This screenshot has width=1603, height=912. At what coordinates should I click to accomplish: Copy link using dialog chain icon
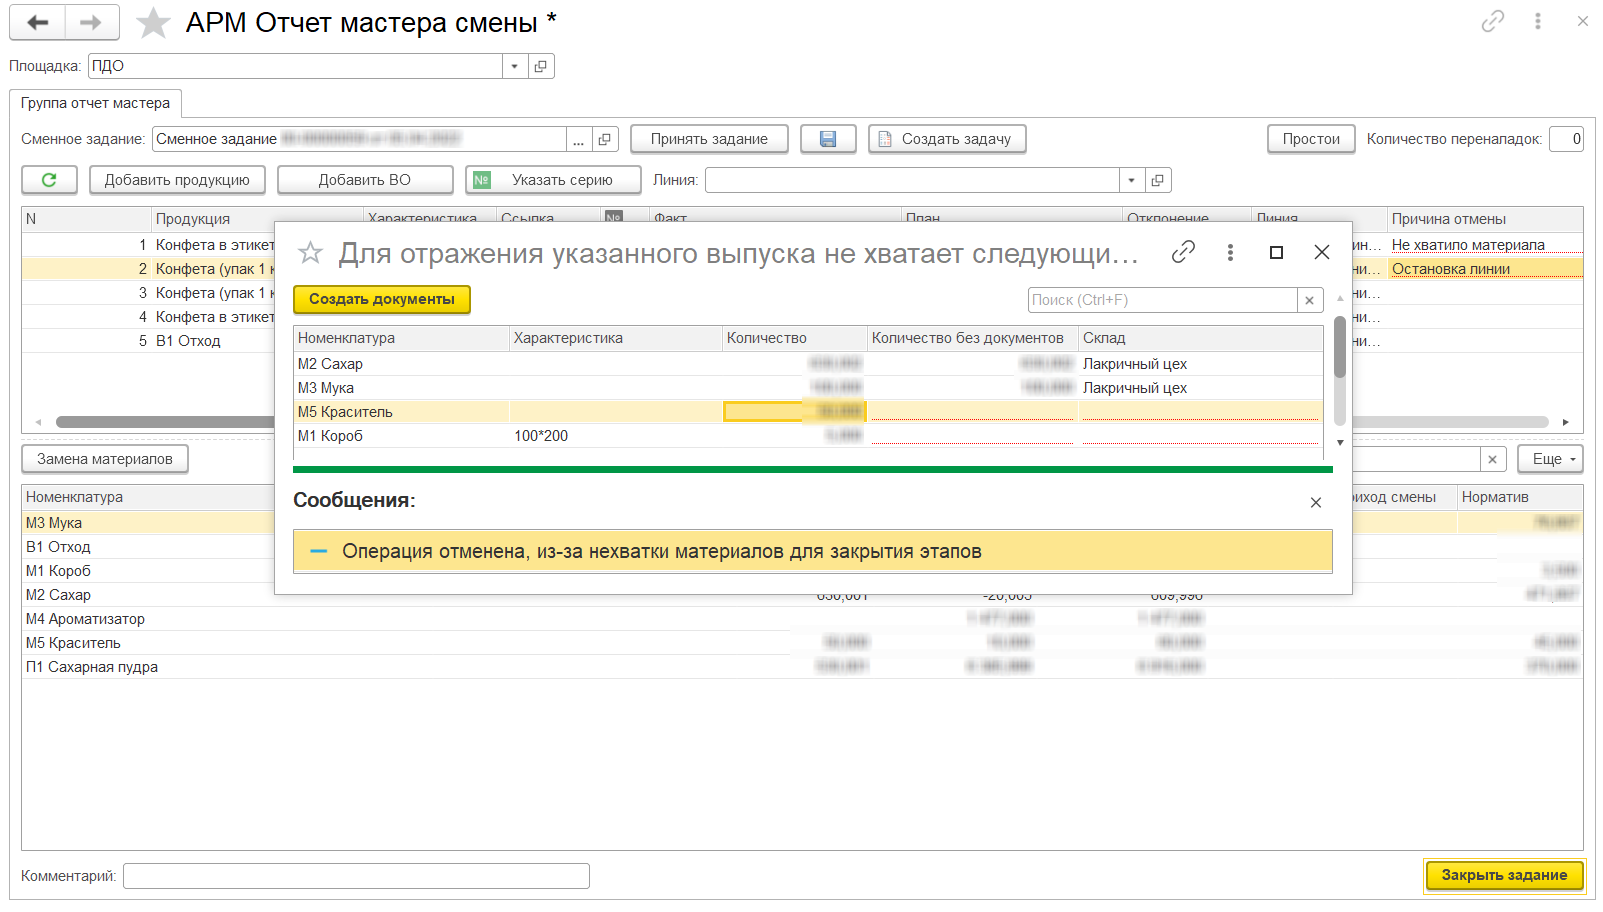point(1183,252)
